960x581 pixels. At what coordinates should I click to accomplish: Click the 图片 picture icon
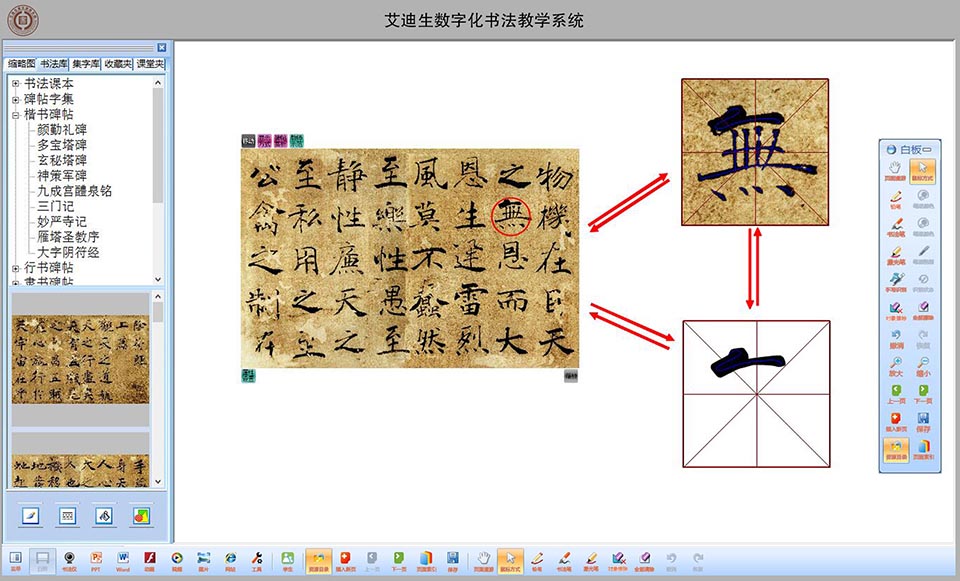coord(204,560)
